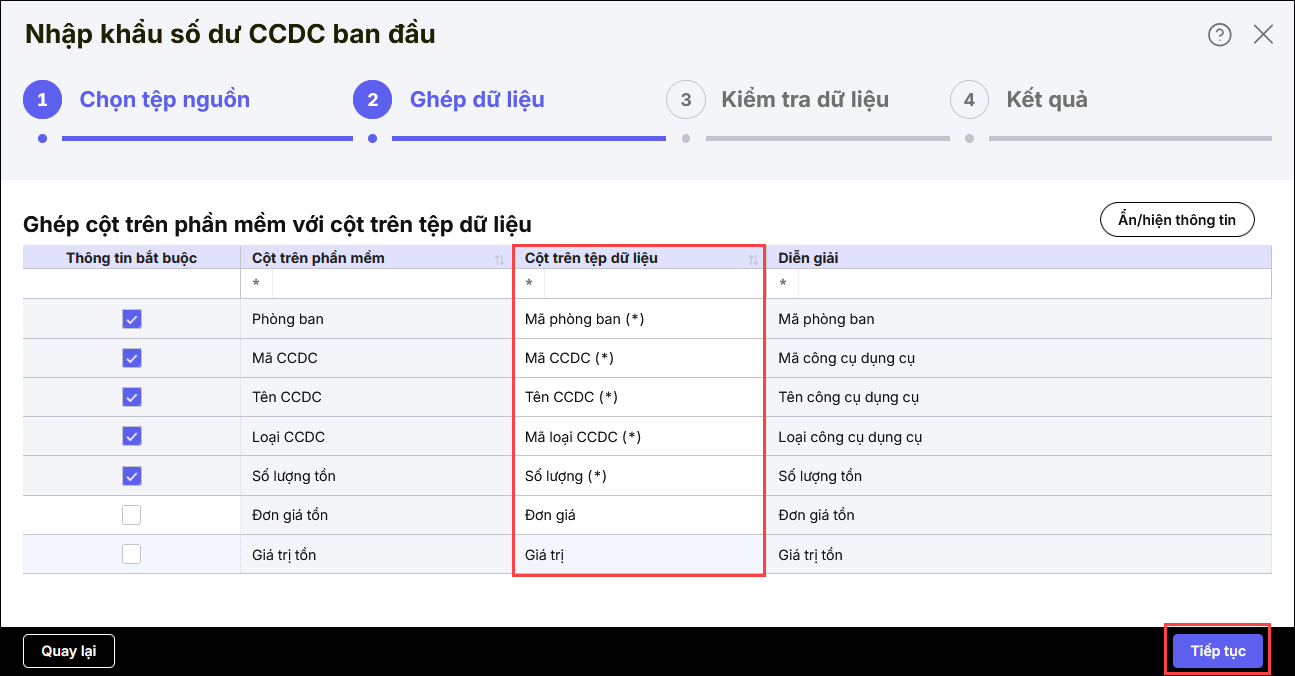This screenshot has height=676, width=1295.
Task: Switch to the Ghép dữ liệu step
Action: click(476, 100)
